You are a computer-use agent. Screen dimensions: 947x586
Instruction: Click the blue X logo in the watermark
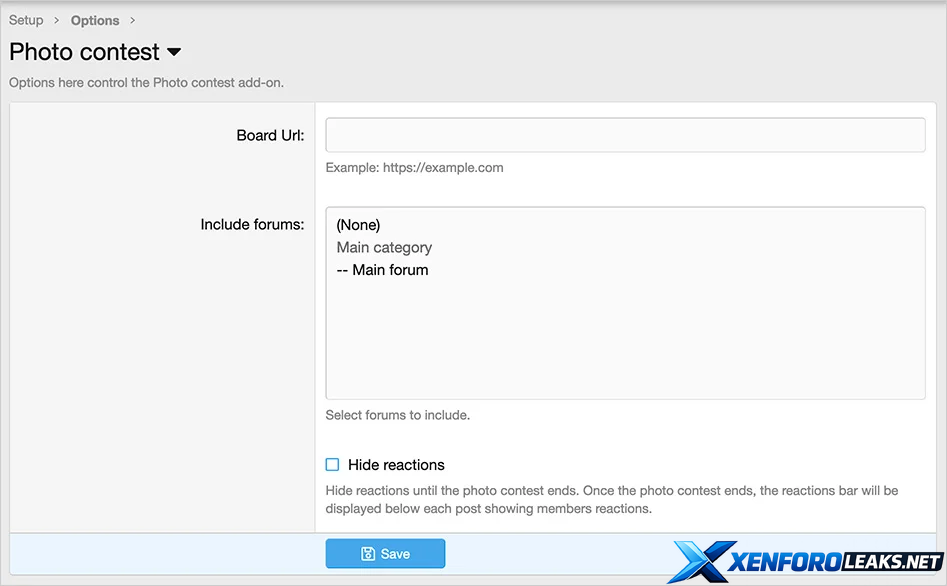tap(702, 561)
